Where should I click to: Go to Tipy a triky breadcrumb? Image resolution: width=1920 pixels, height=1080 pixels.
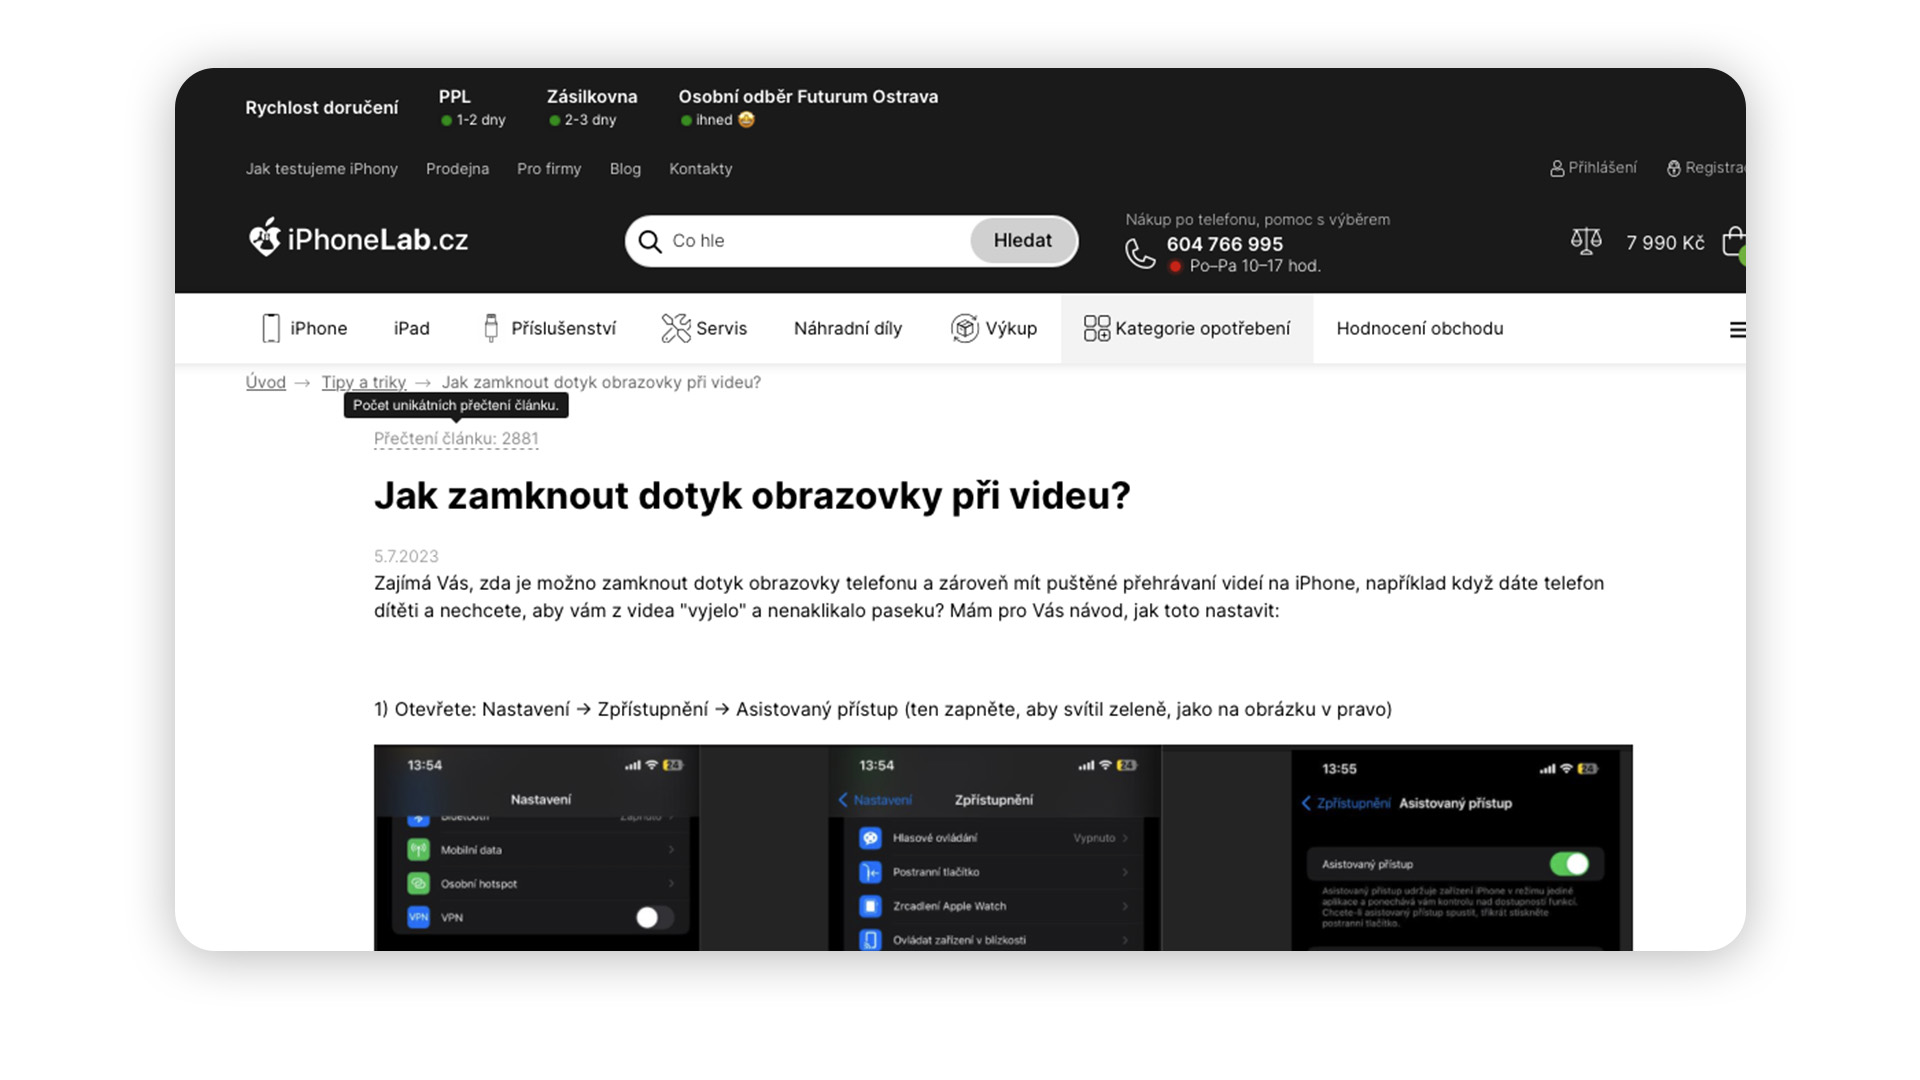pos(364,382)
